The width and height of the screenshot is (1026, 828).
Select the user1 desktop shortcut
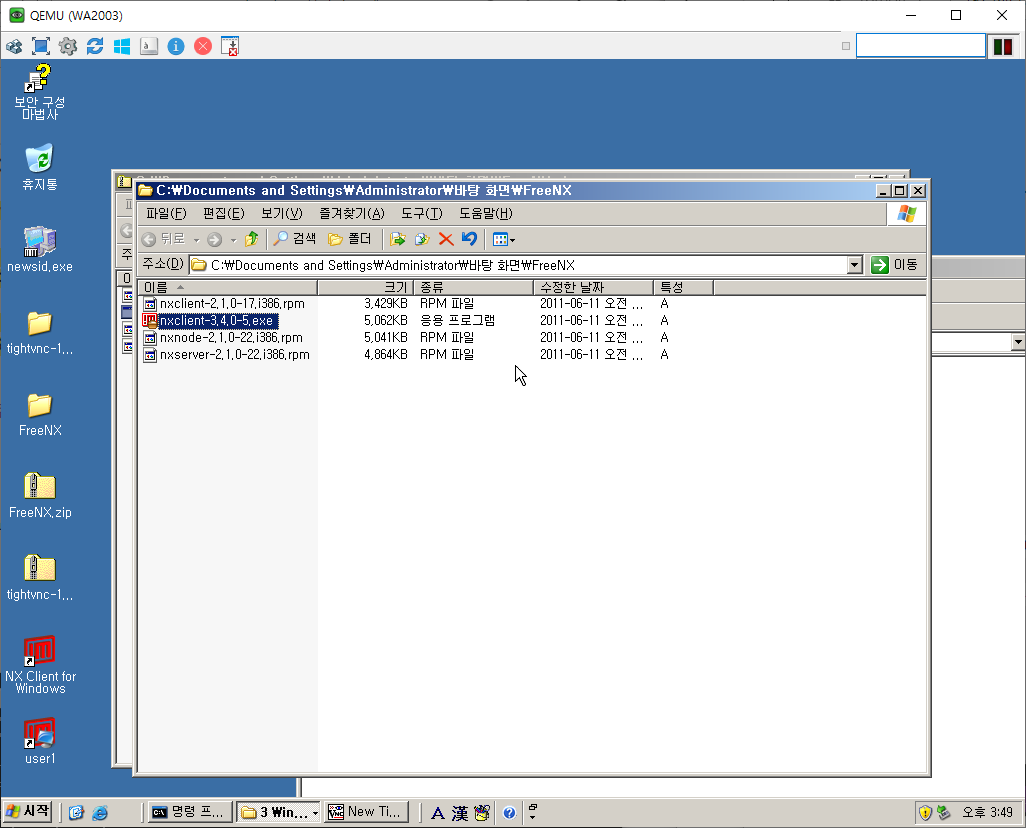click(40, 741)
